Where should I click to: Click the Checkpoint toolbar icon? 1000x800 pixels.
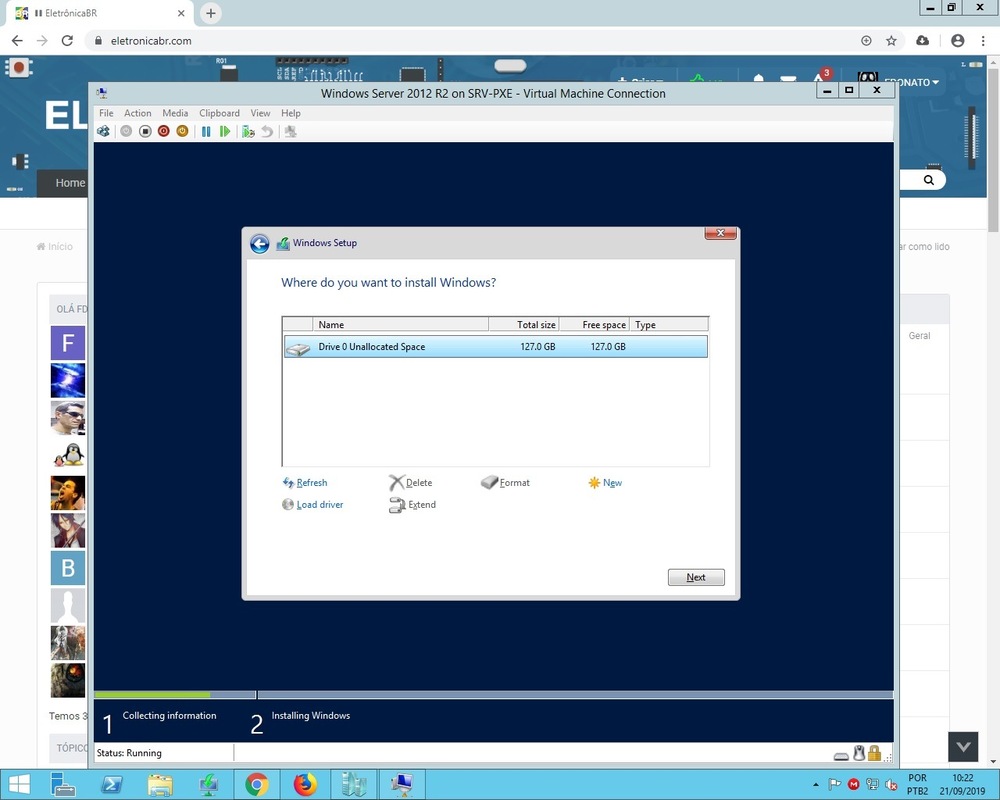click(248, 131)
